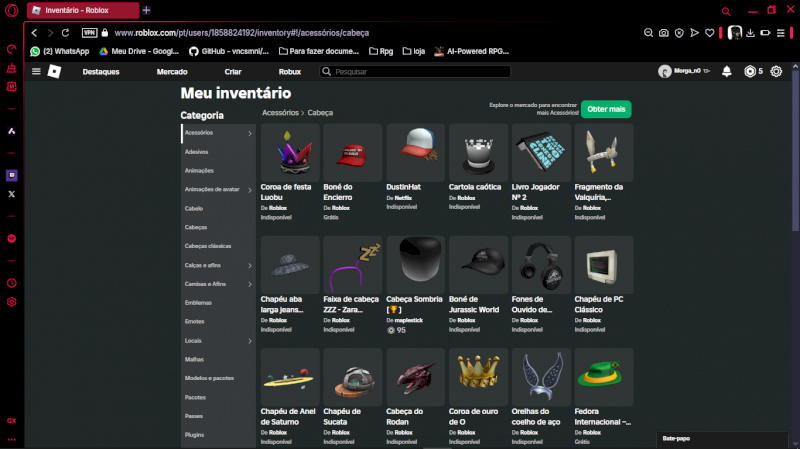Click the Boné do Encierro title

(338, 192)
